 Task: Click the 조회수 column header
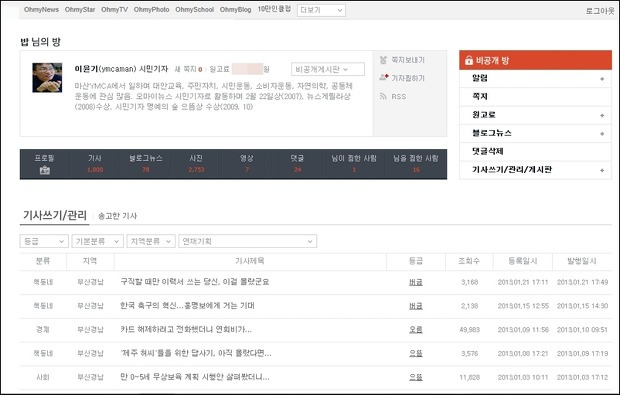(469, 261)
